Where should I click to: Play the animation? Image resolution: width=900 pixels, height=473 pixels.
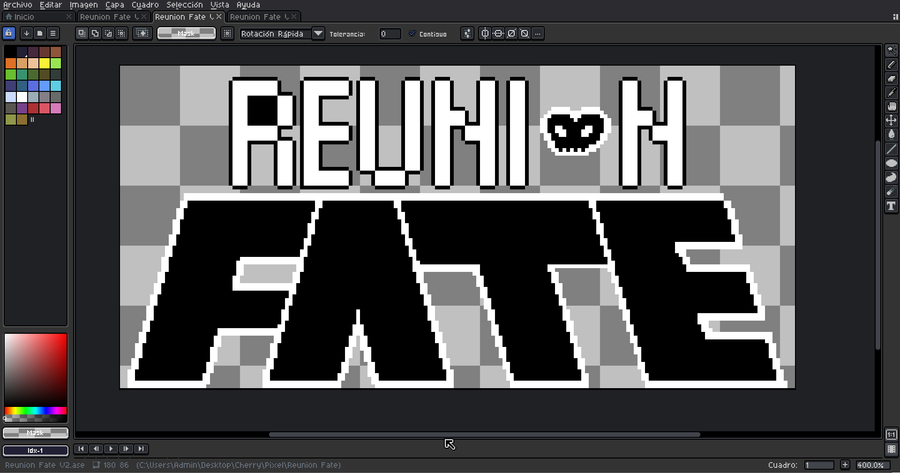tap(111, 449)
